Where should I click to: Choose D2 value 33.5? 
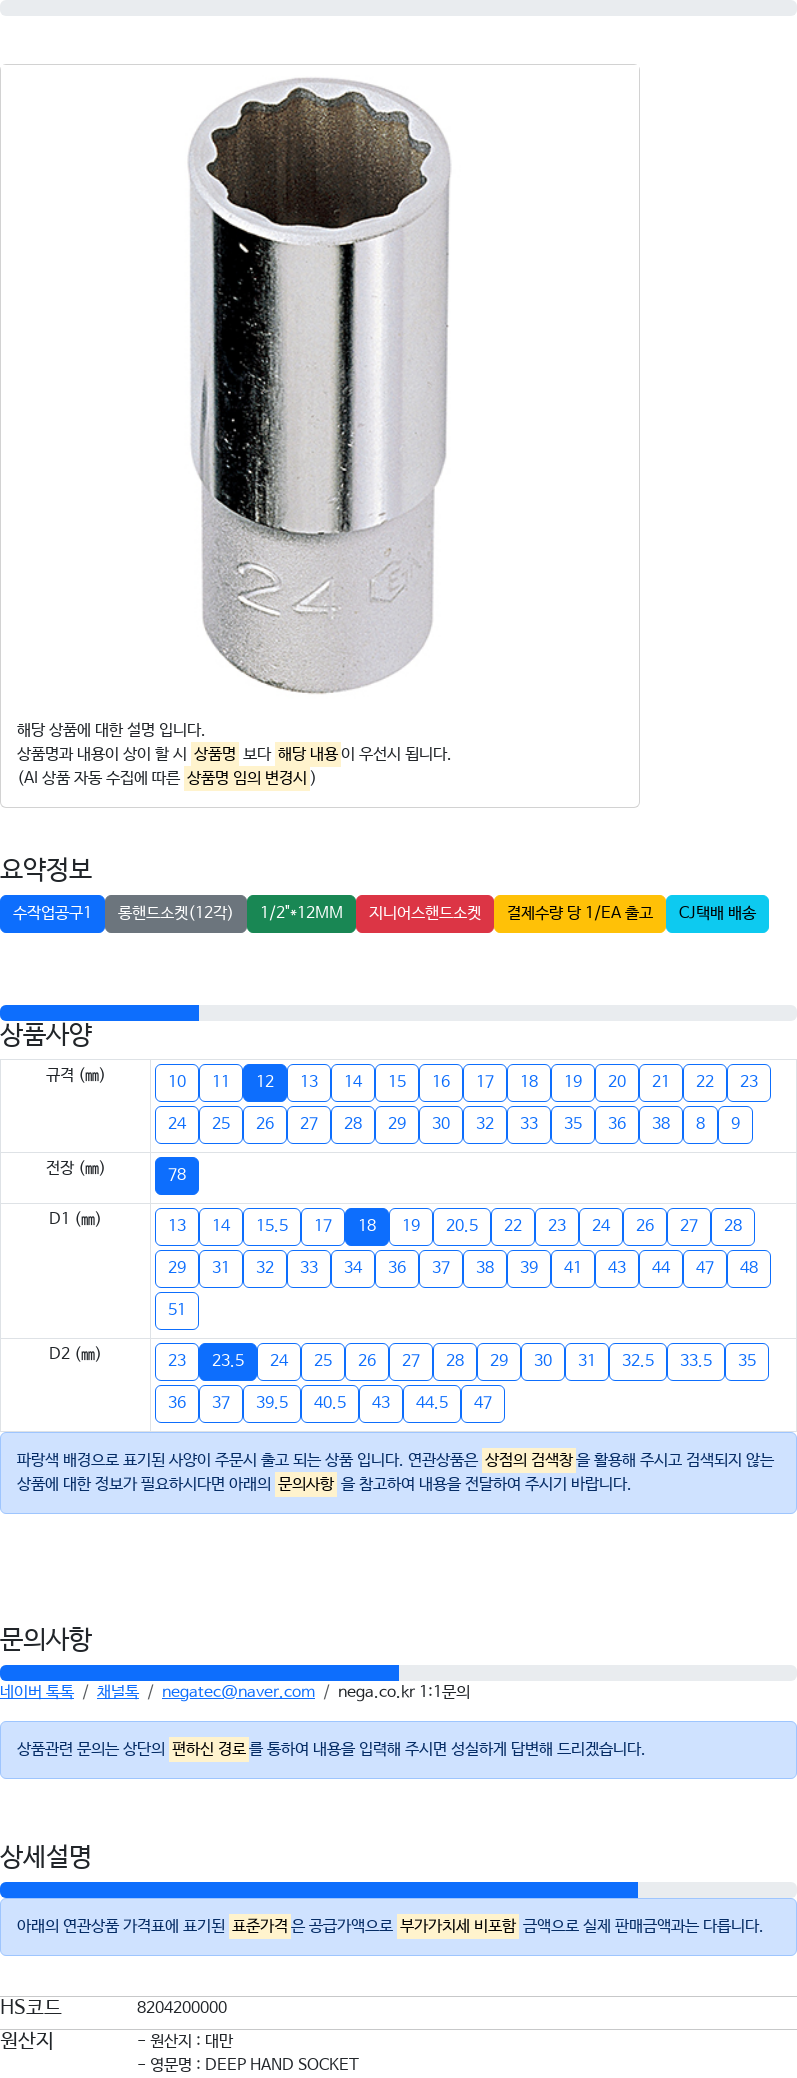tap(696, 1361)
